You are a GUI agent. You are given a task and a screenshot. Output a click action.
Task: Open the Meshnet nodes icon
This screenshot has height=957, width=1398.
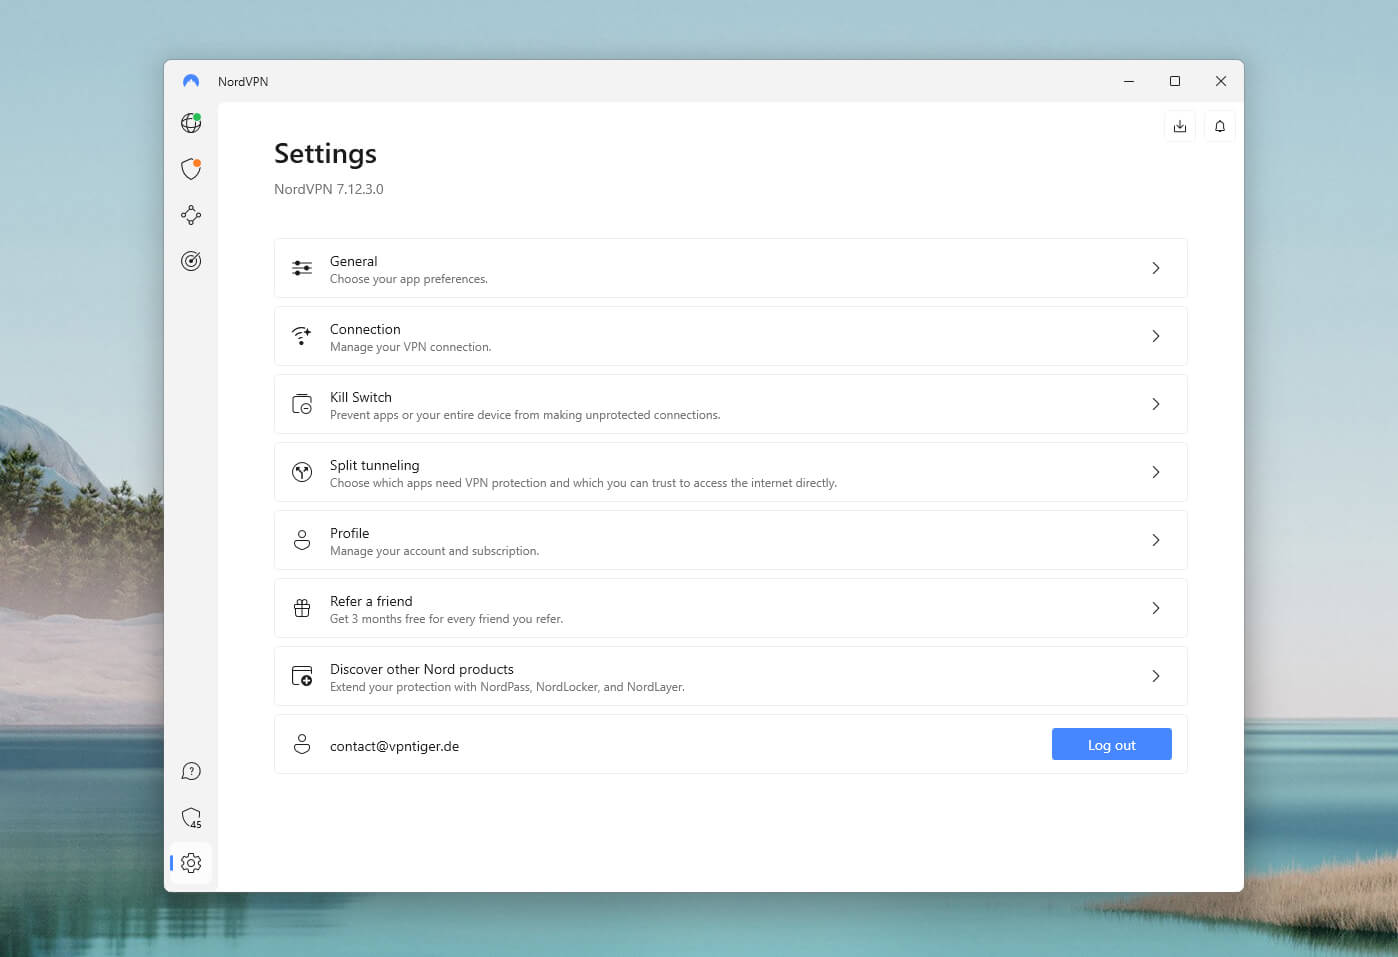191,215
